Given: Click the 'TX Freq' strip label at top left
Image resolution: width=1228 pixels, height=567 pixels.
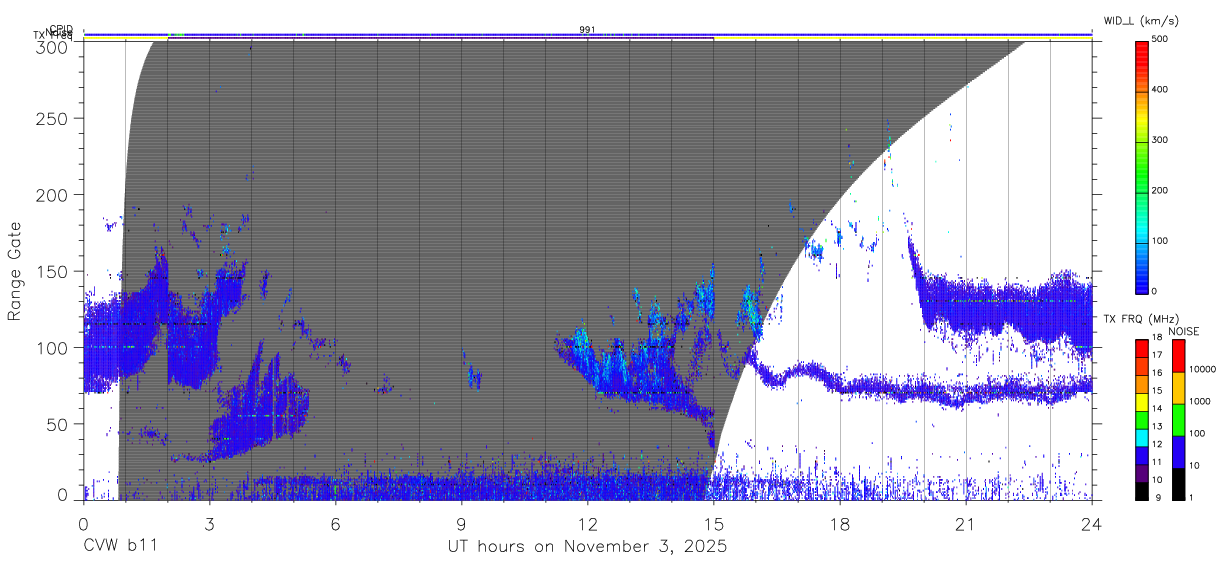Looking at the screenshot, I should (52, 36).
